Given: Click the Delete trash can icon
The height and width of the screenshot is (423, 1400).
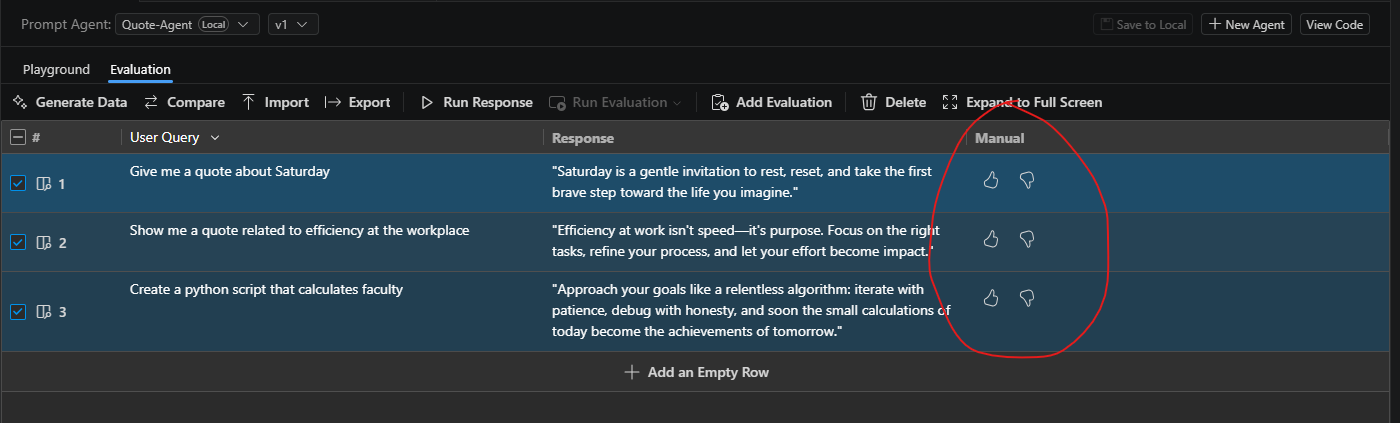Looking at the screenshot, I should click(869, 102).
